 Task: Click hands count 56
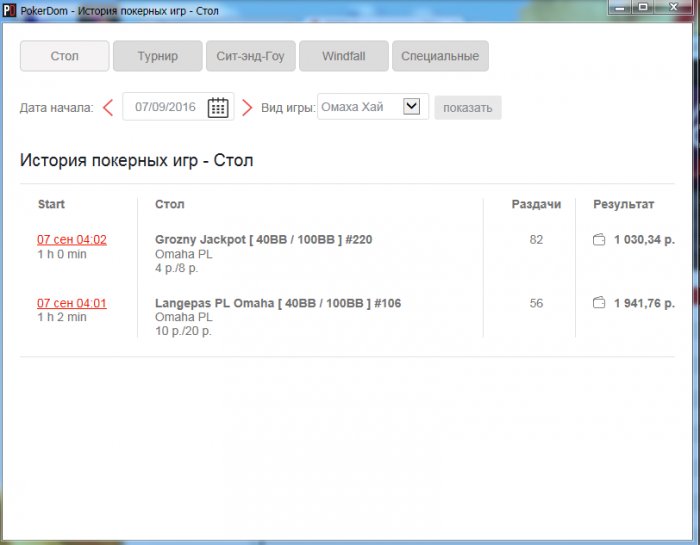pyautogui.click(x=536, y=303)
